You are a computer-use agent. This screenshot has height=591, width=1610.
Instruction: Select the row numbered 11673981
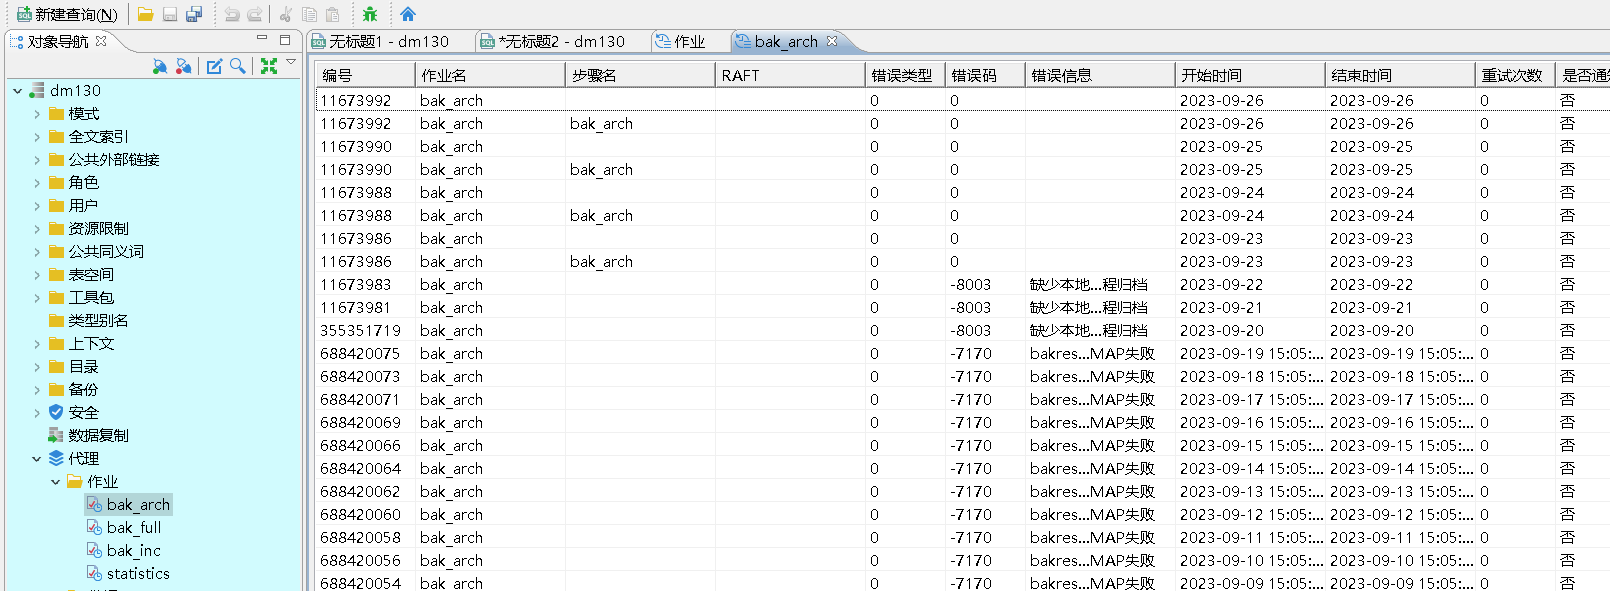(x=962, y=308)
